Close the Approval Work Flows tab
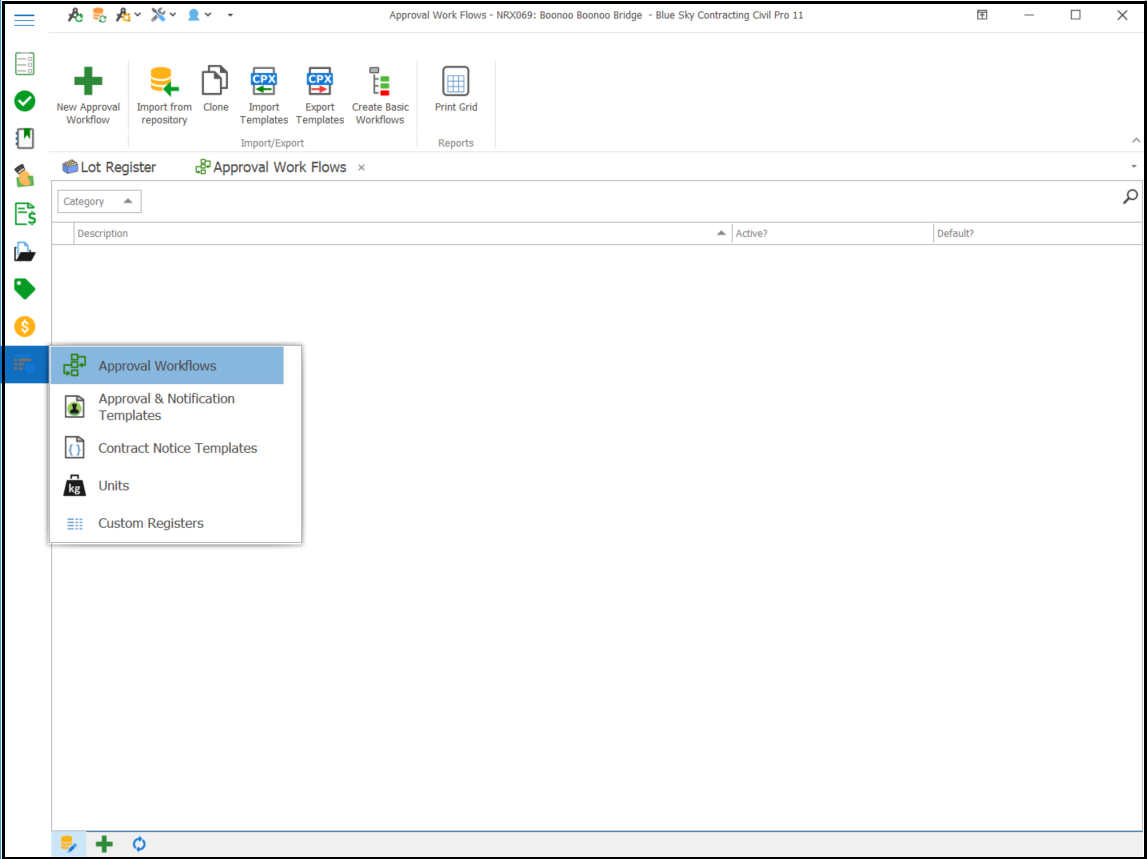Screen dimensions: 1147x859 [x=362, y=168]
